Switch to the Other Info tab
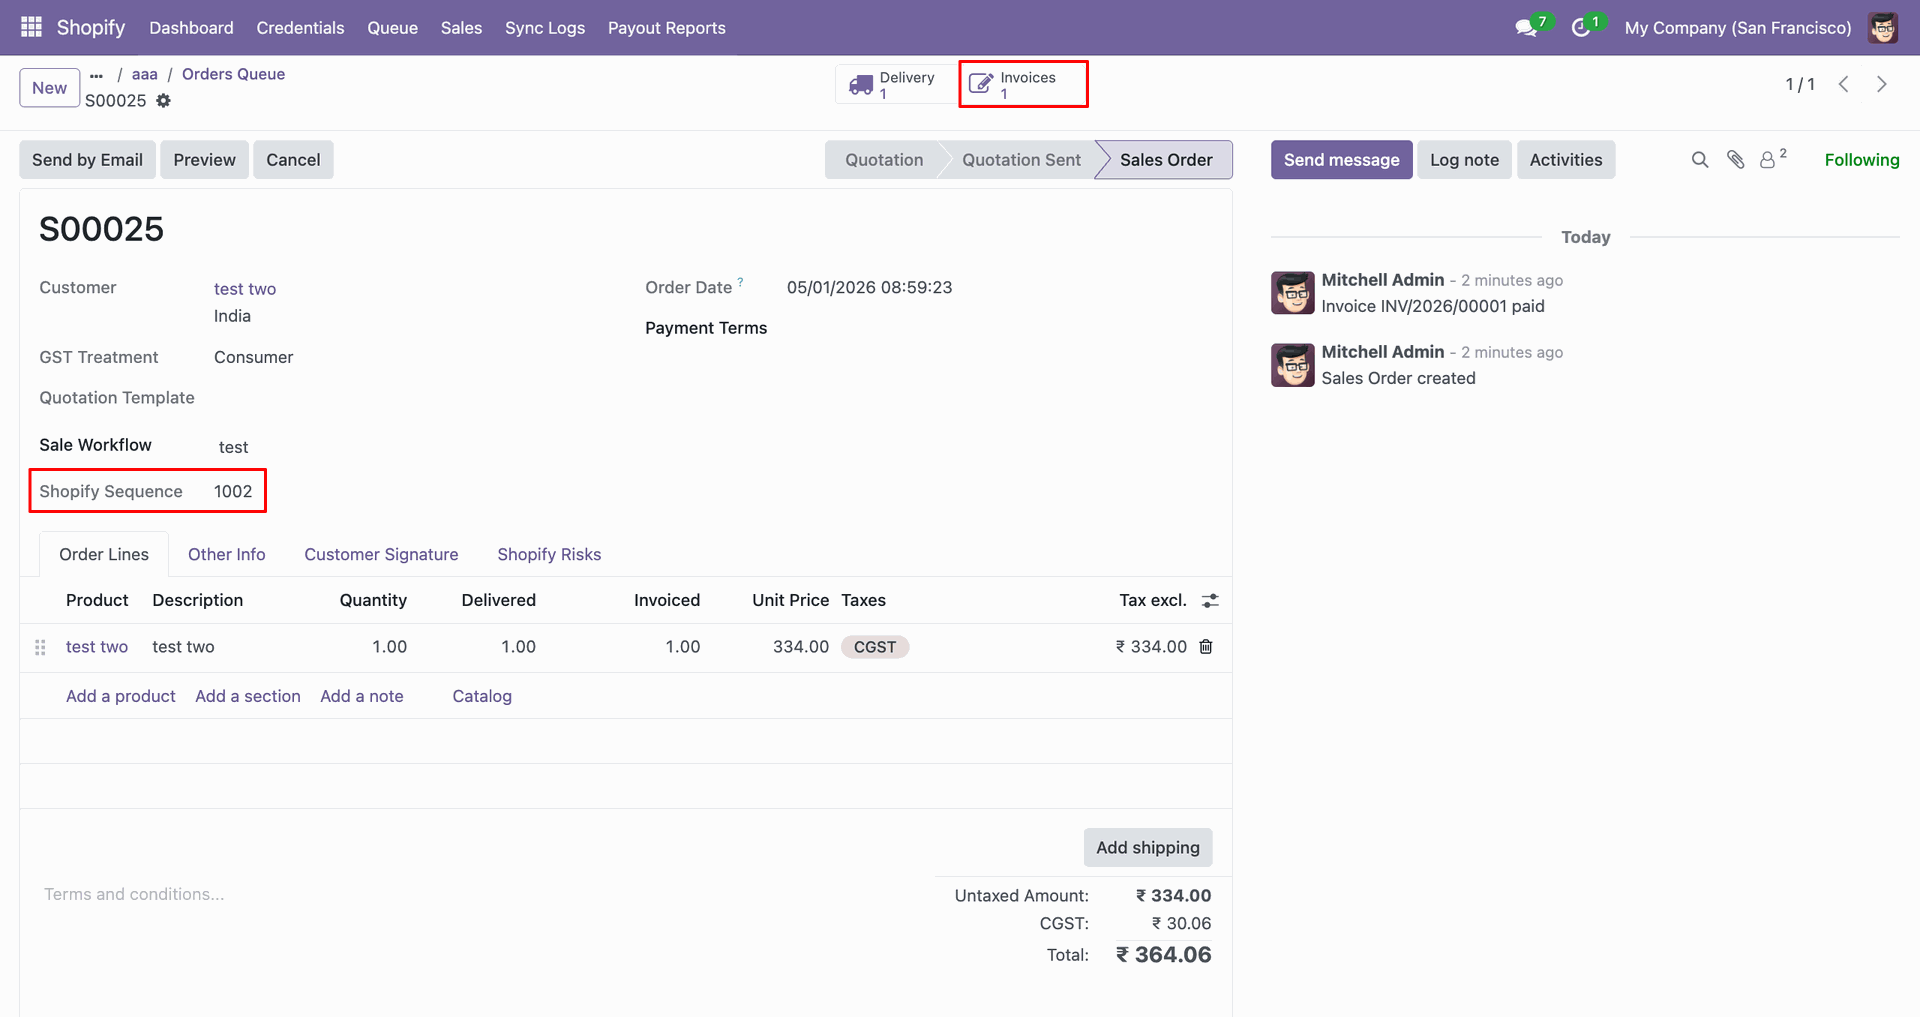The width and height of the screenshot is (1920, 1017). pyautogui.click(x=227, y=555)
